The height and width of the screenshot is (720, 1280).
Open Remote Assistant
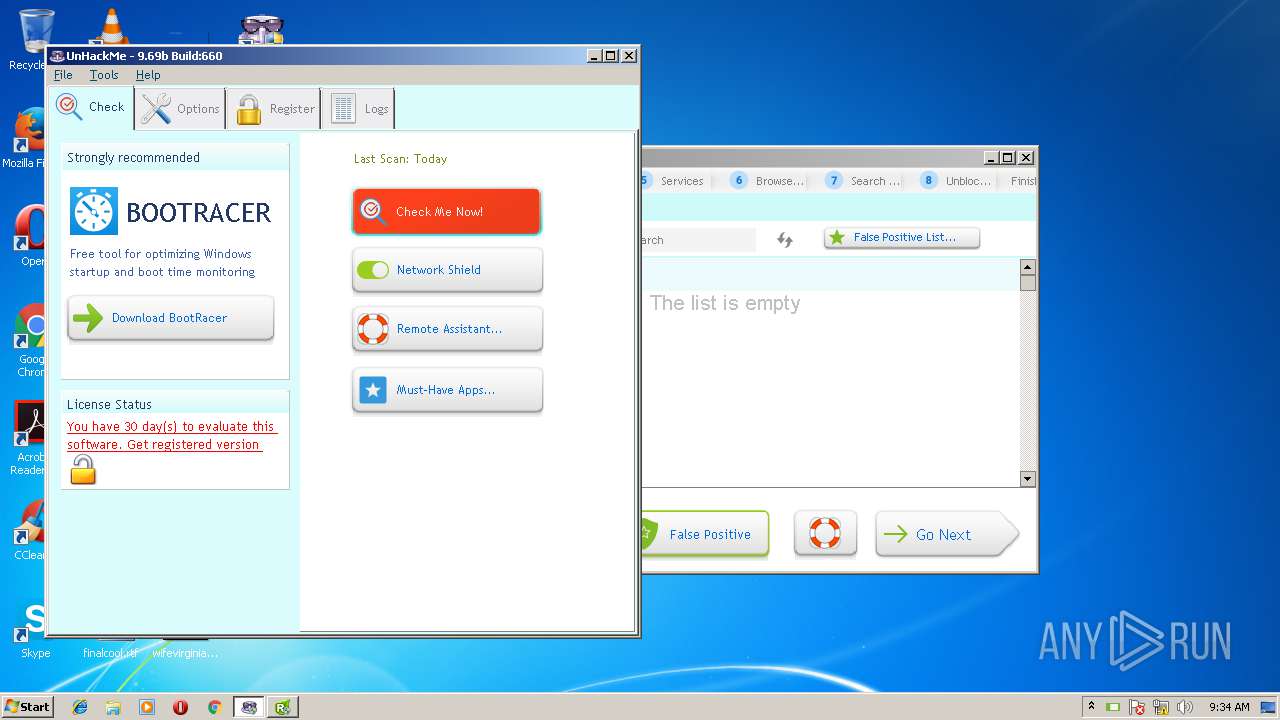[447, 329]
